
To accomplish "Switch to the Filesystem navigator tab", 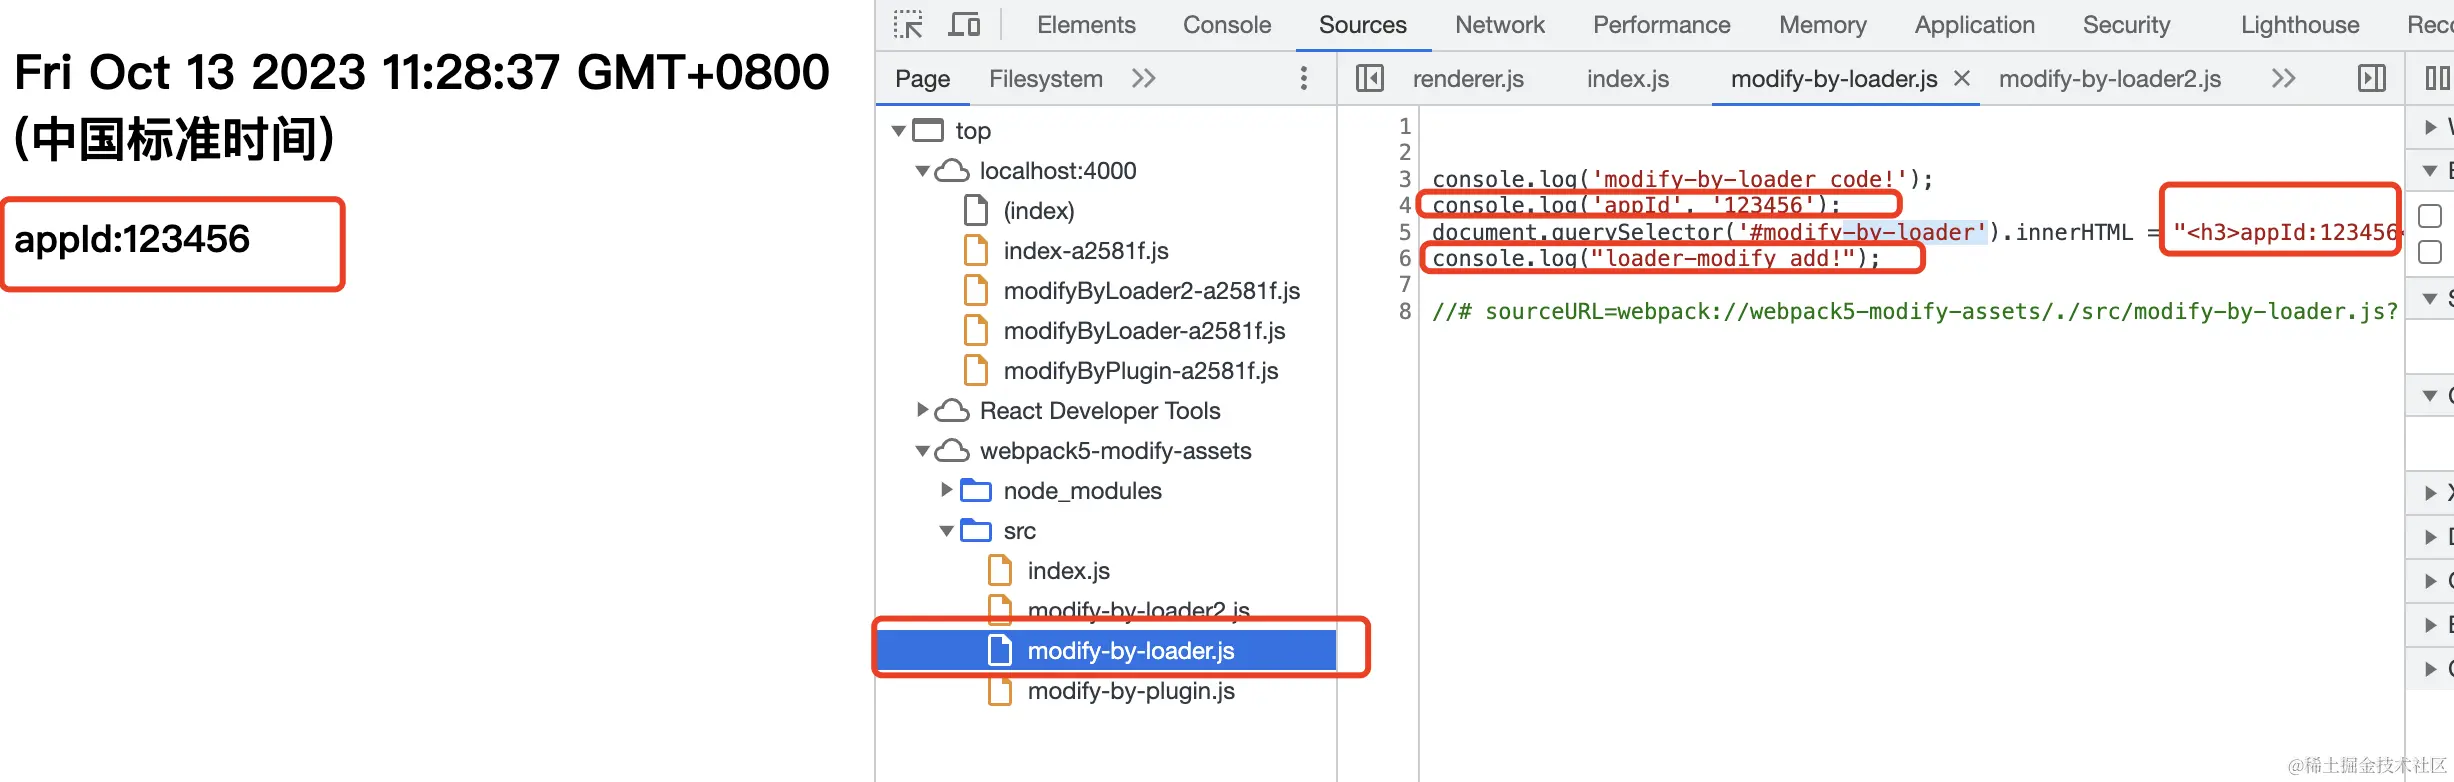I will tap(1046, 79).
